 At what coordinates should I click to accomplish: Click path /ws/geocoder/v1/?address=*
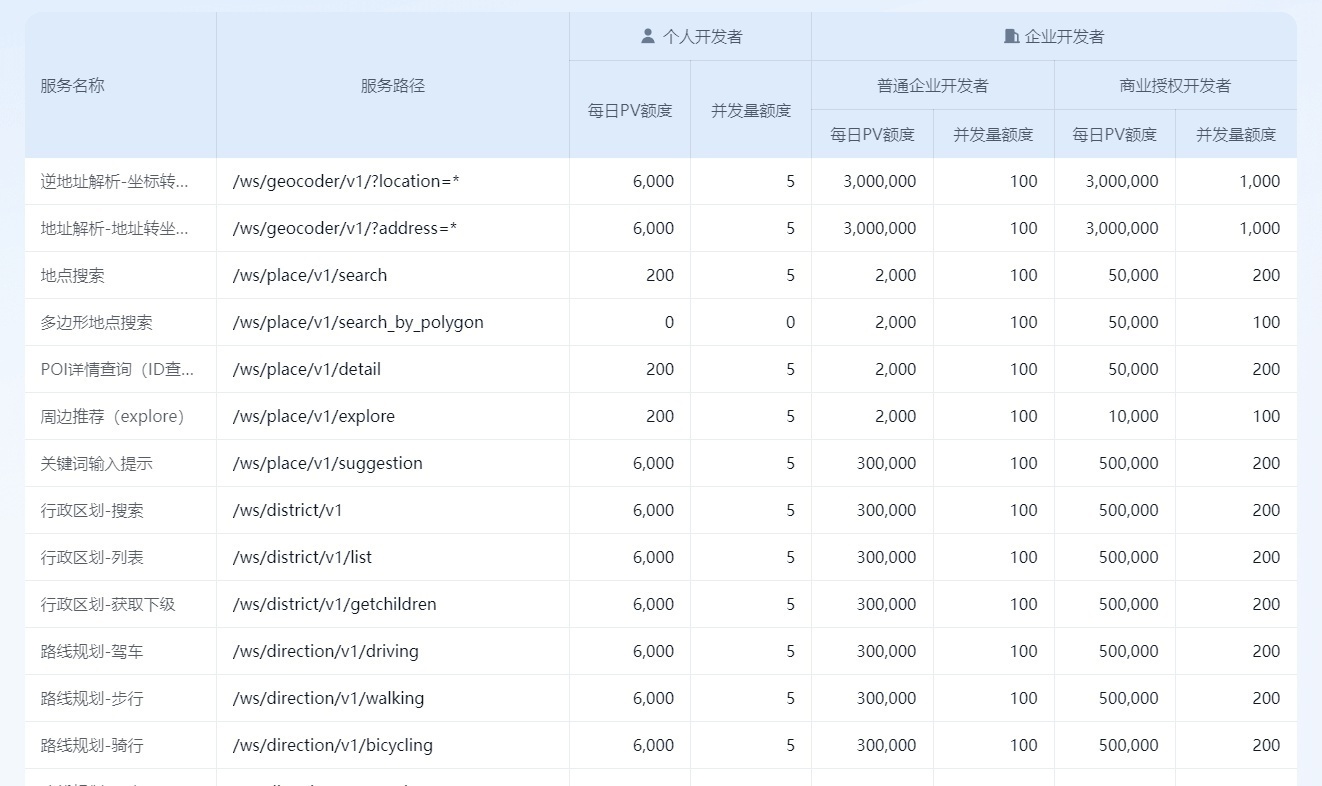point(345,228)
